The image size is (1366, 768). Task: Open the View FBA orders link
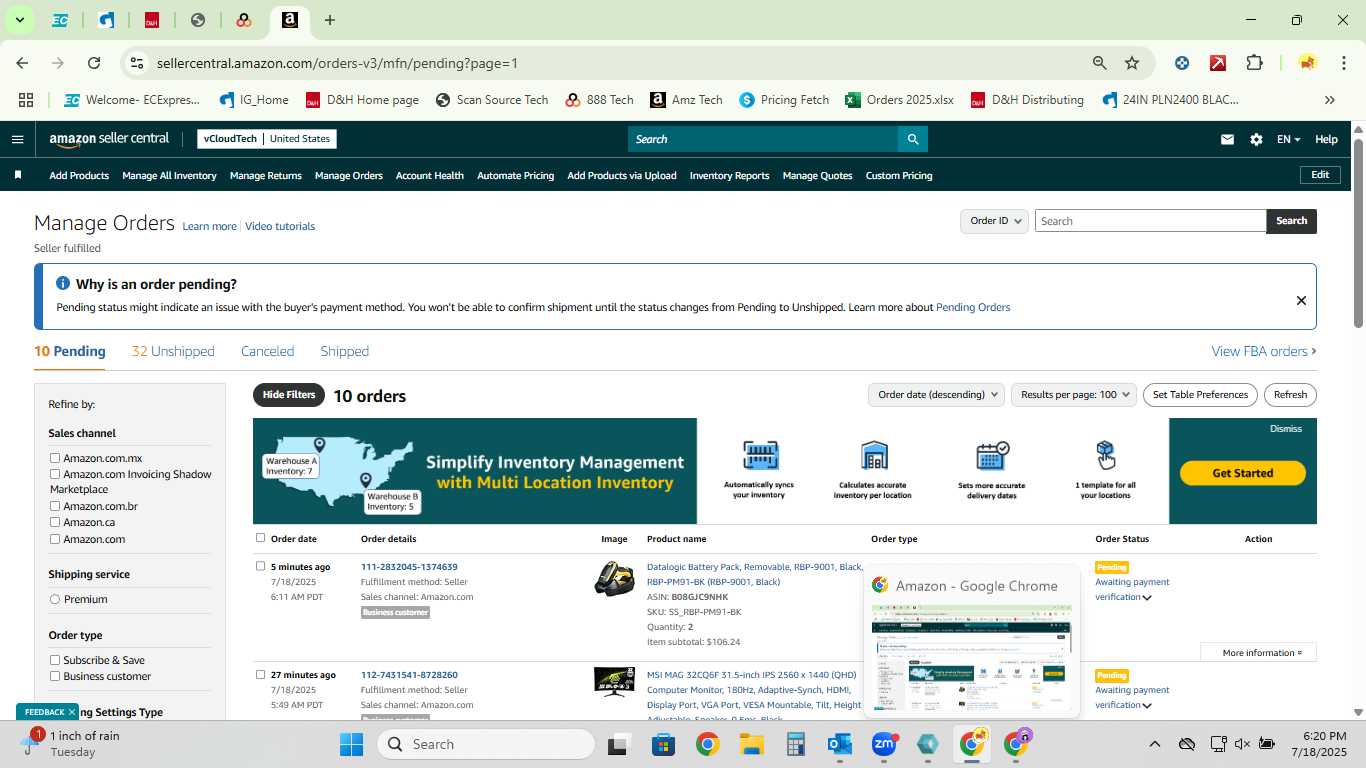pyautogui.click(x=1264, y=351)
